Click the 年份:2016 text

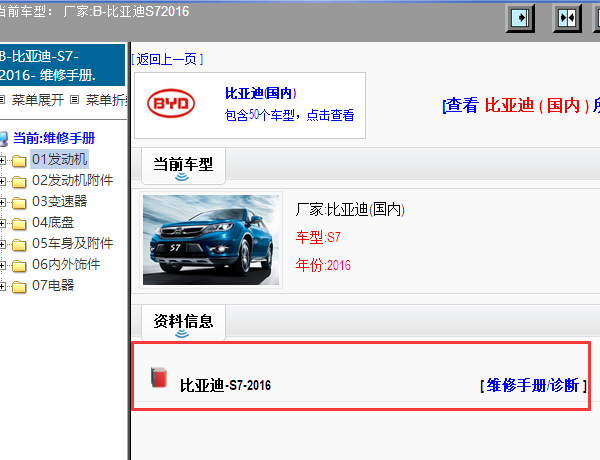323,265
